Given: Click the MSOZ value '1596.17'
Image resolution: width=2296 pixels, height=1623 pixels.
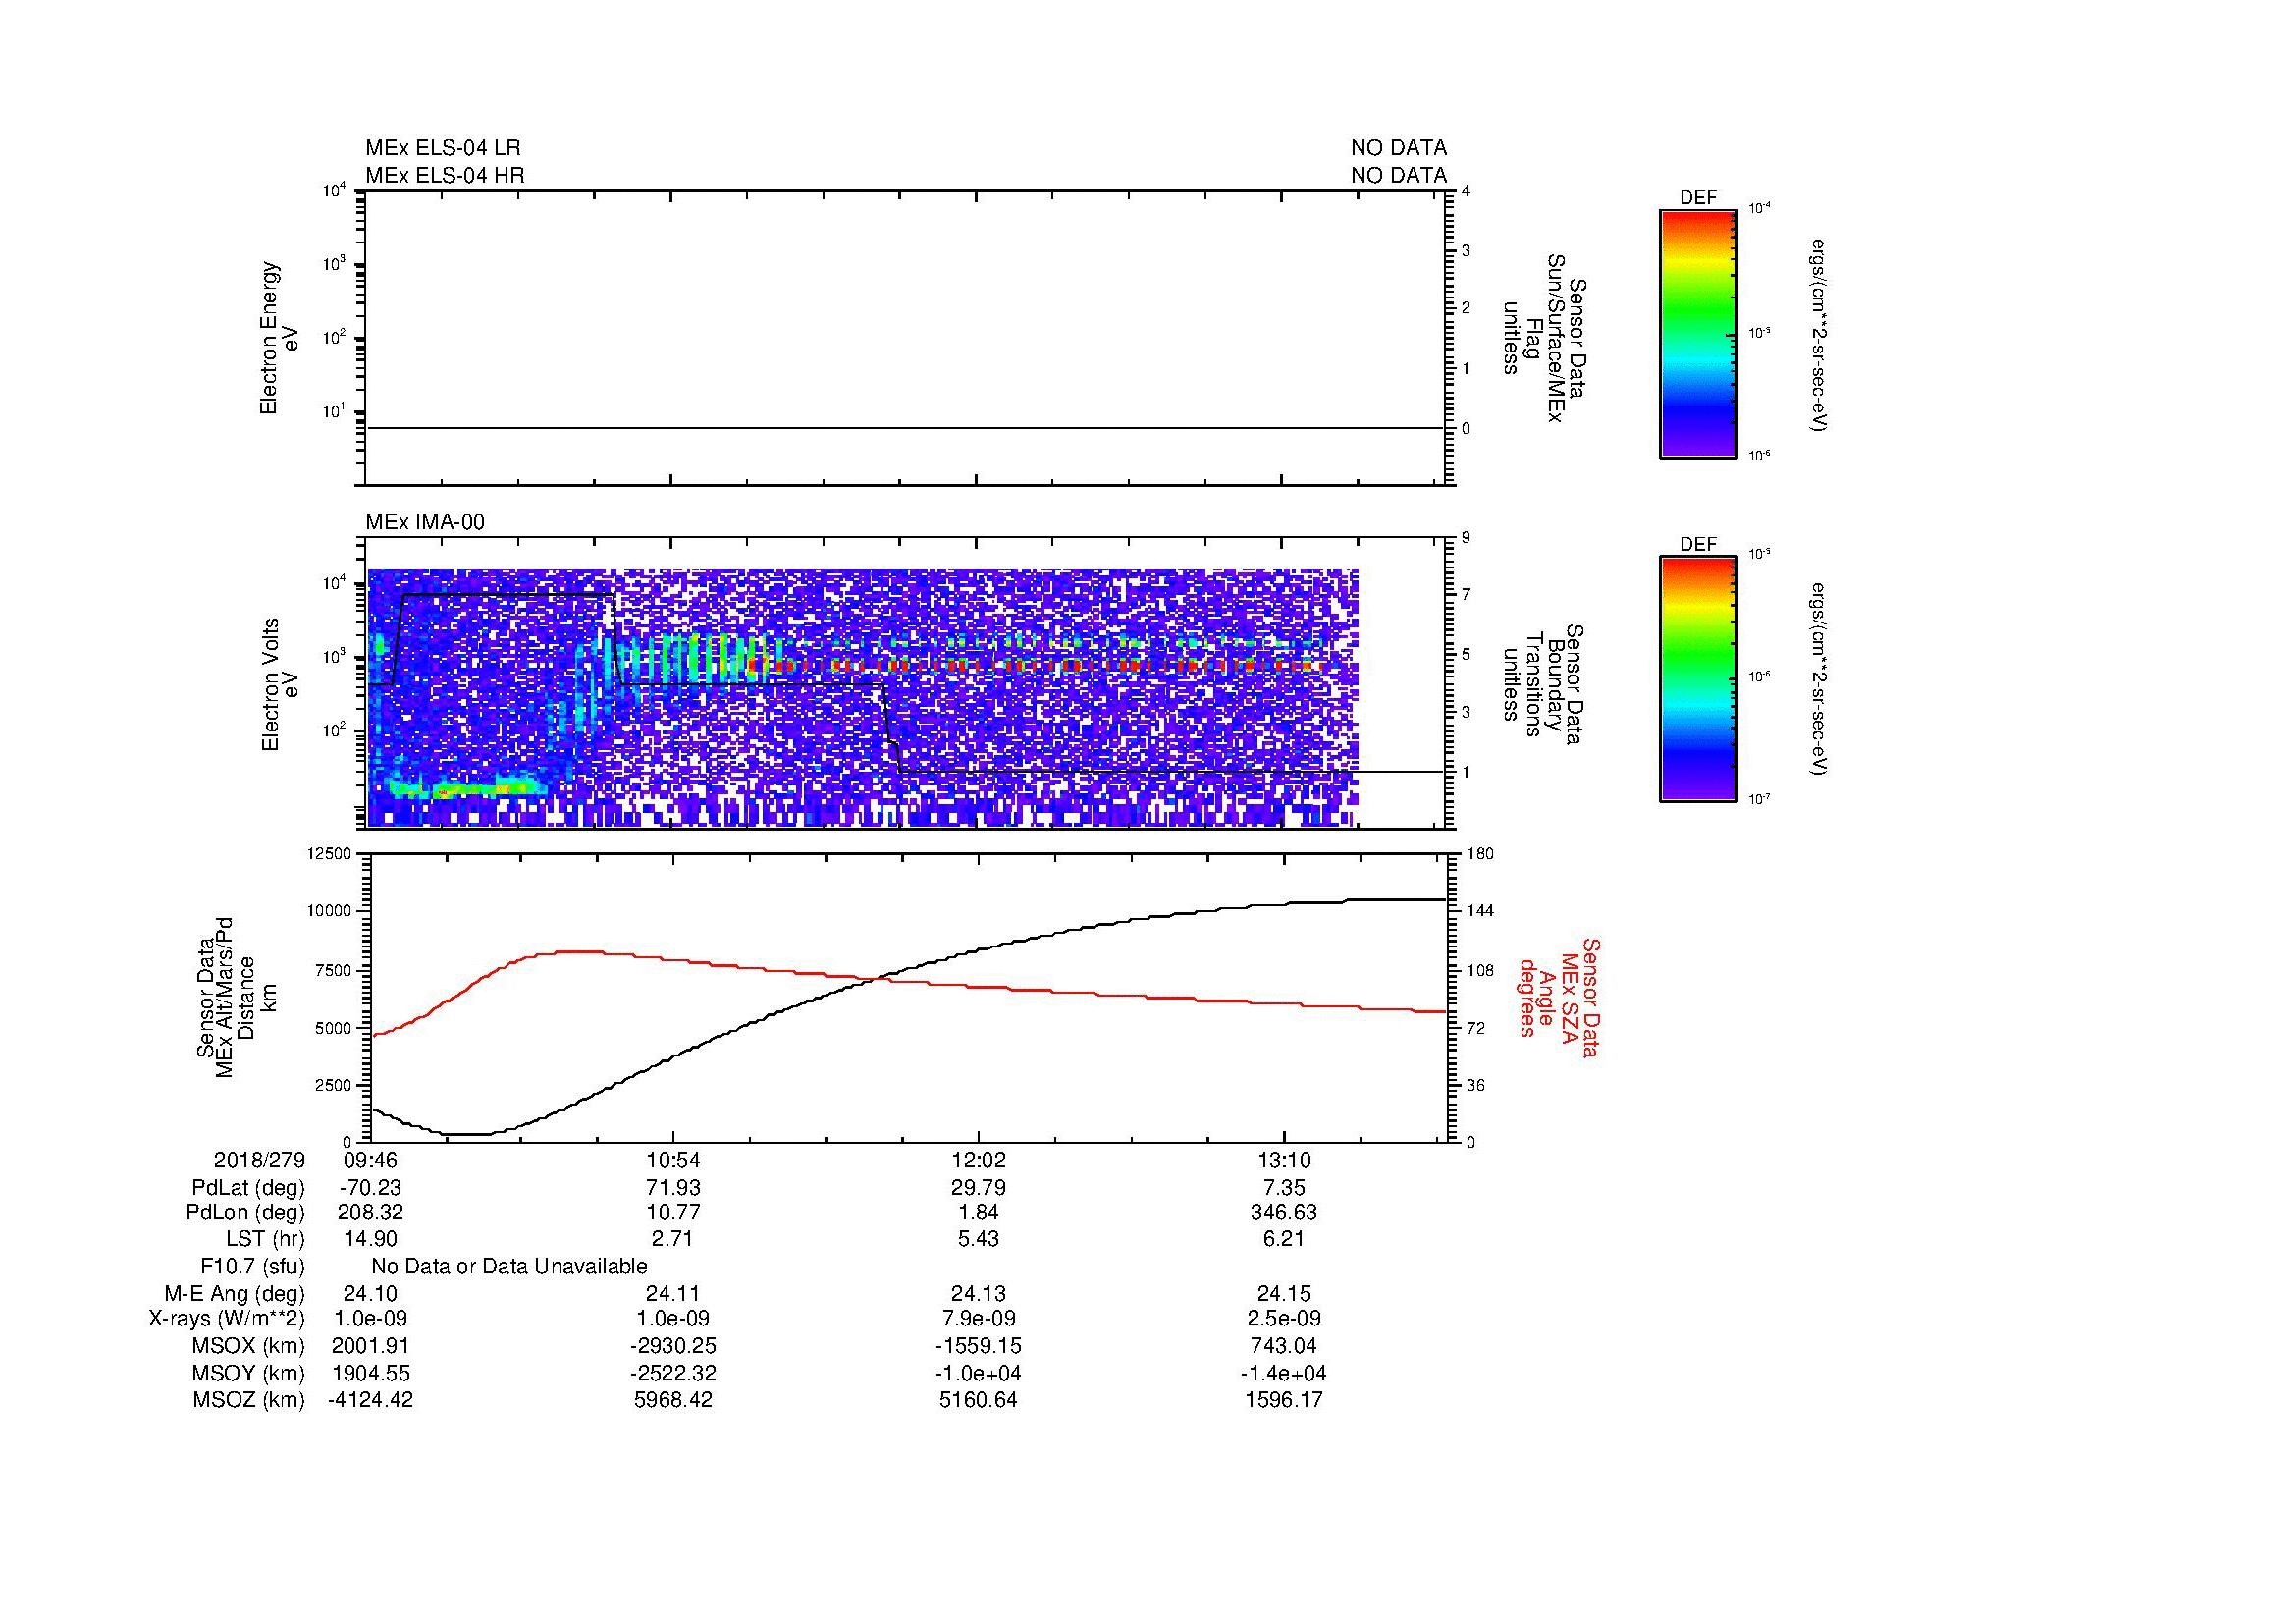Looking at the screenshot, I should 1283,1400.
